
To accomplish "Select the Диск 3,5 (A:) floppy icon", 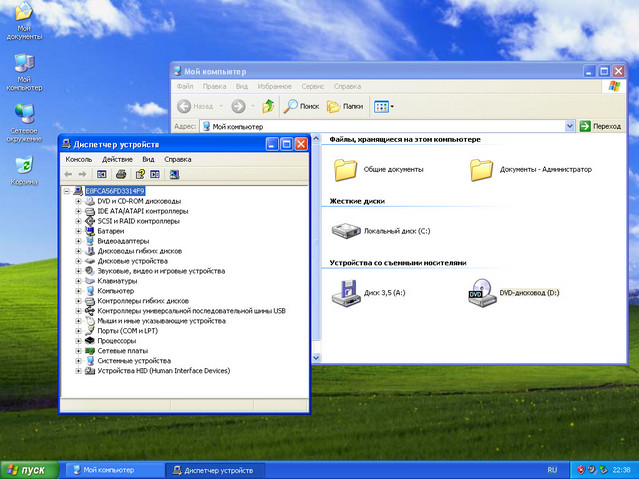I will pos(347,292).
